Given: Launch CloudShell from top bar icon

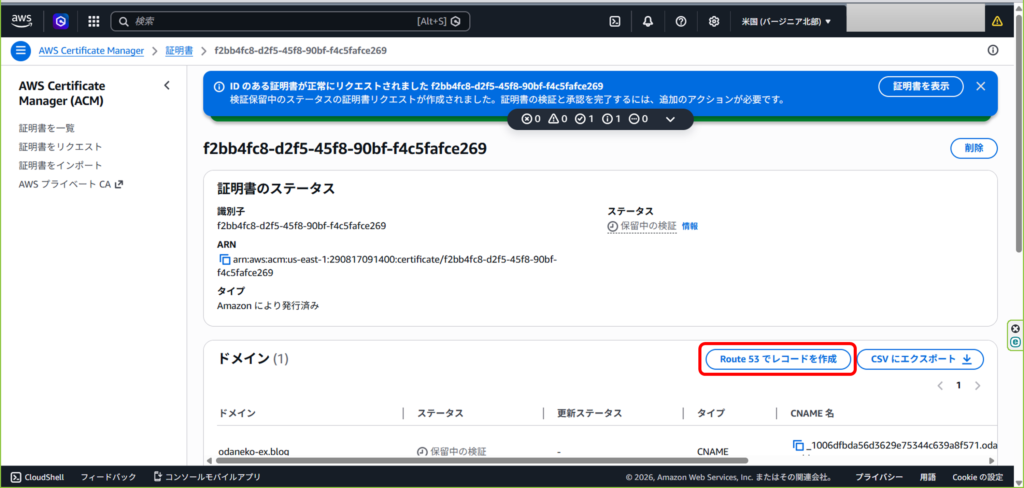Looking at the screenshot, I should [616, 21].
